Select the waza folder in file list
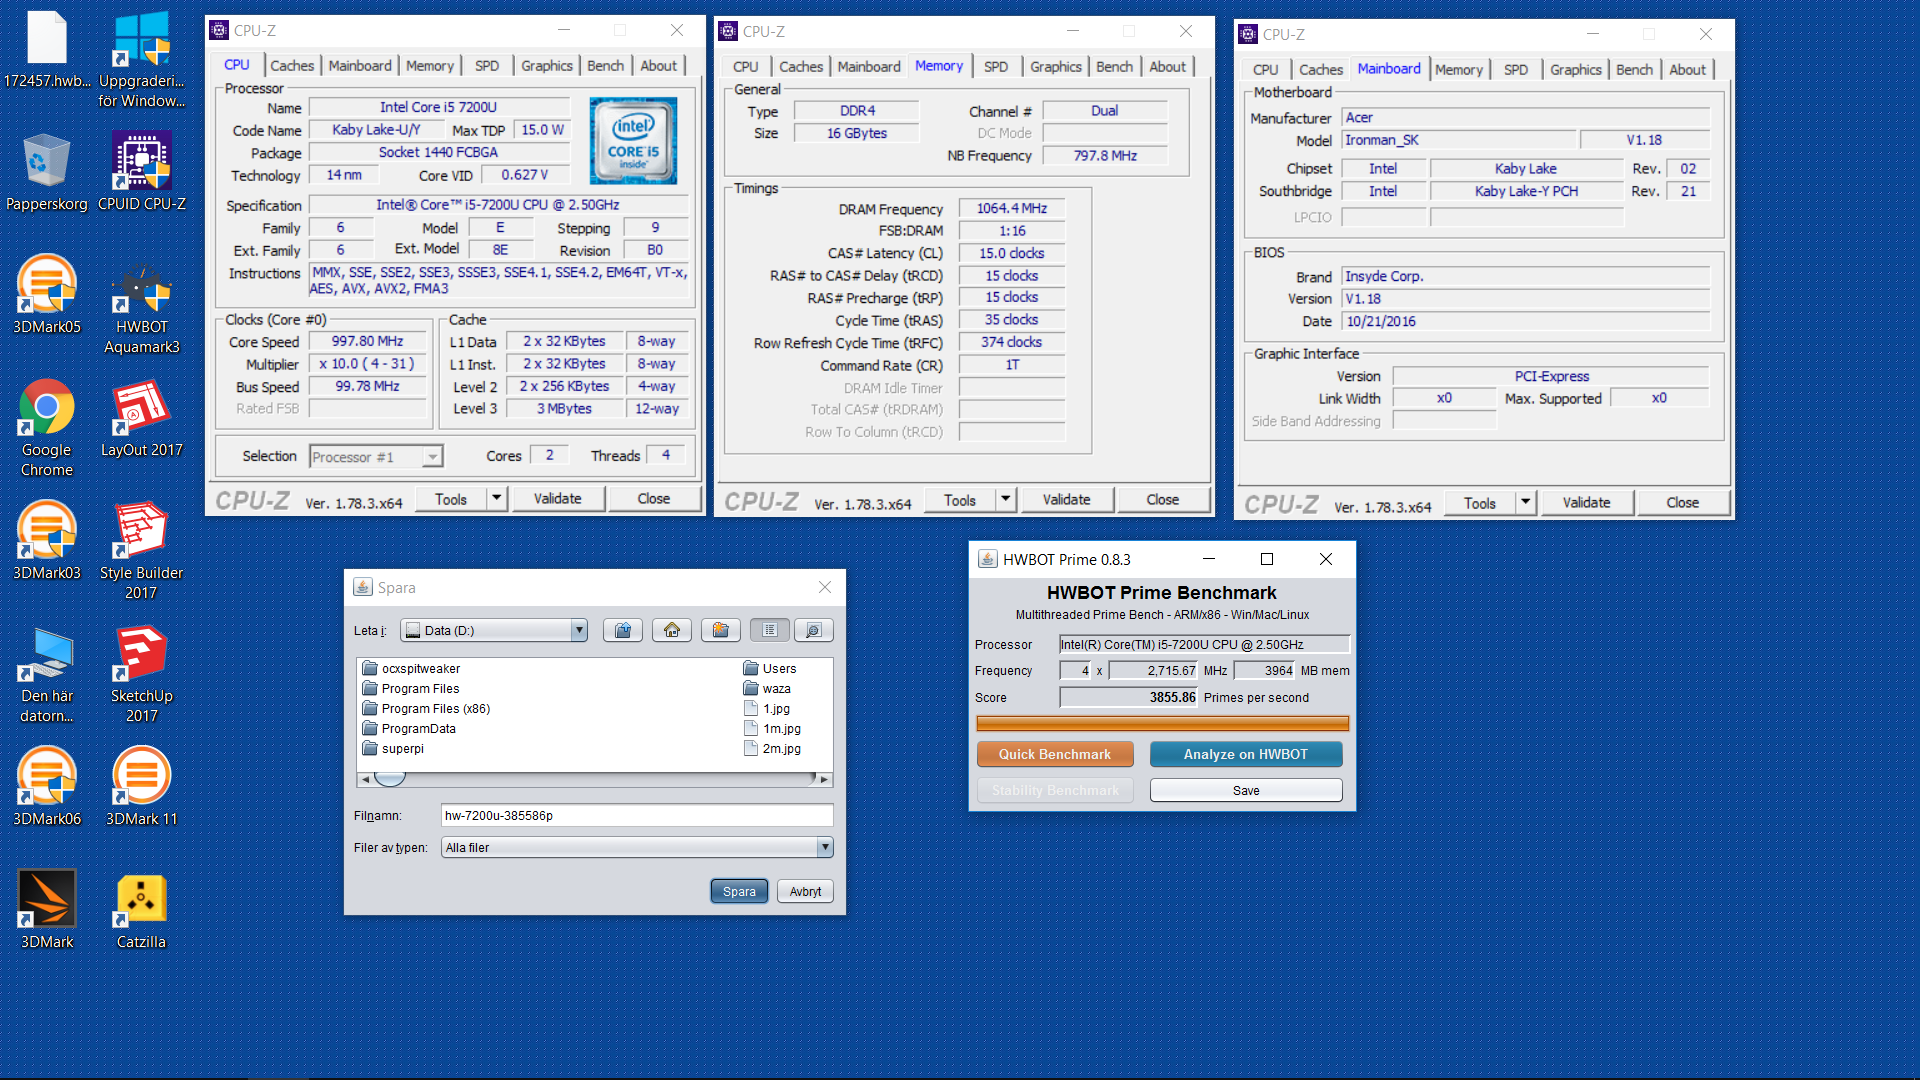 [766, 688]
